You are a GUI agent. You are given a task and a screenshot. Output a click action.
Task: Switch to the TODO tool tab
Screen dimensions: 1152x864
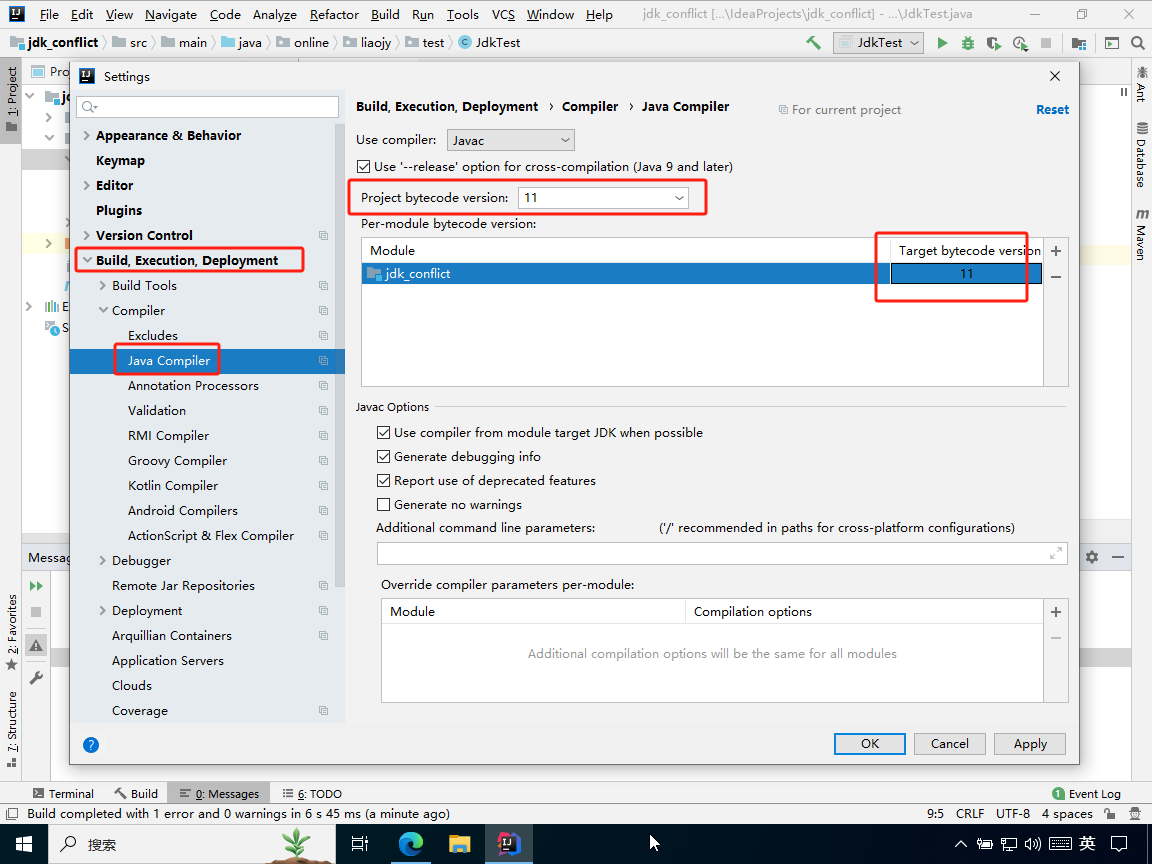(x=313, y=793)
